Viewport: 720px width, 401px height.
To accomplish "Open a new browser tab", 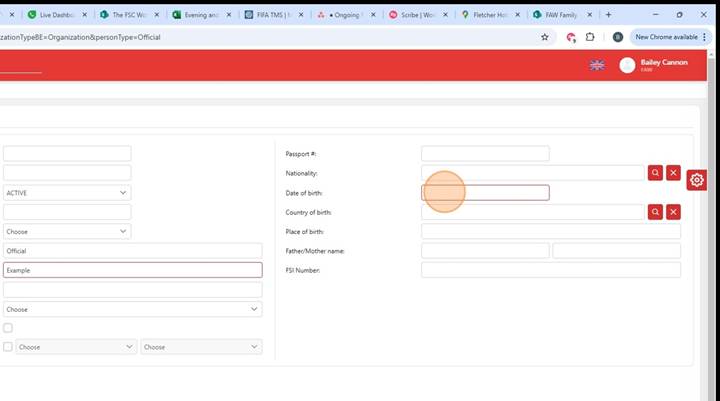I will (x=608, y=15).
